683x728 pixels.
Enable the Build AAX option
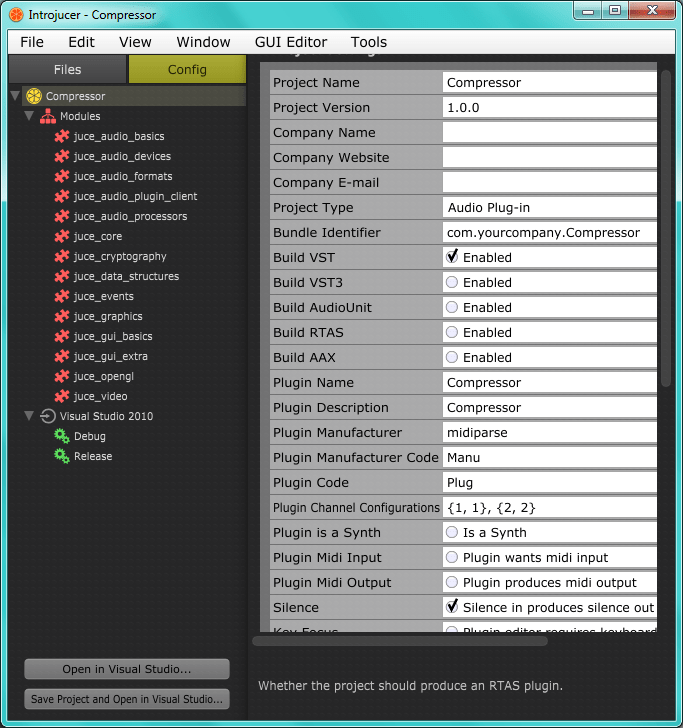(452, 357)
